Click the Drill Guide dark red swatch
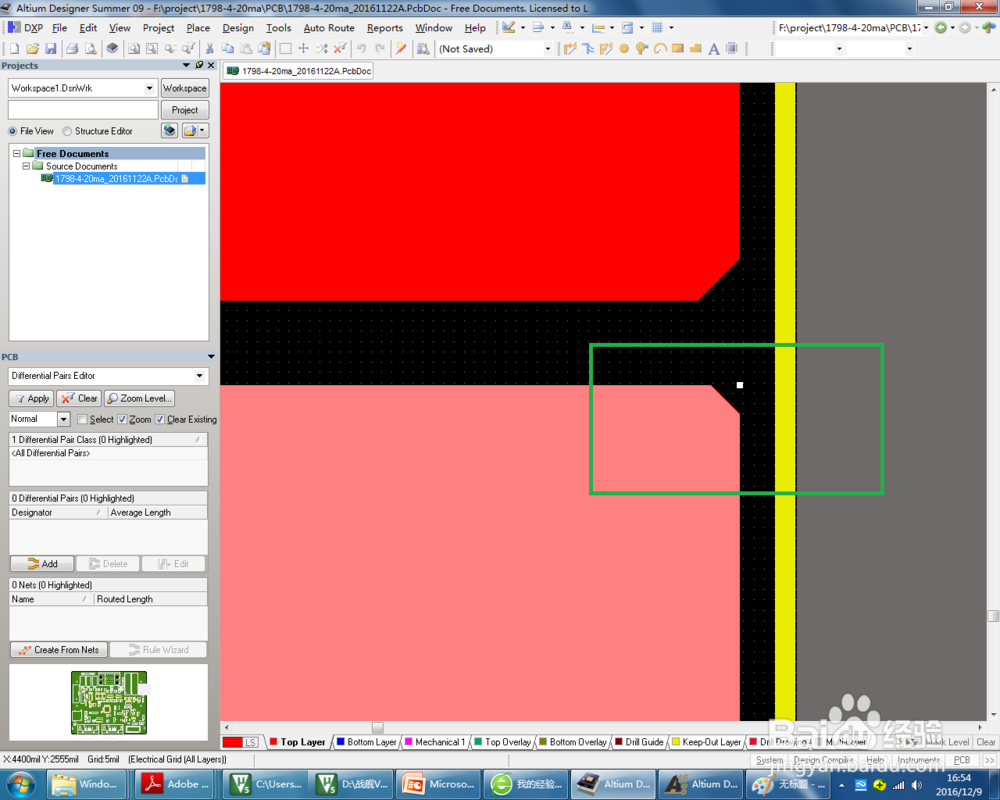1000x800 pixels. tap(619, 741)
